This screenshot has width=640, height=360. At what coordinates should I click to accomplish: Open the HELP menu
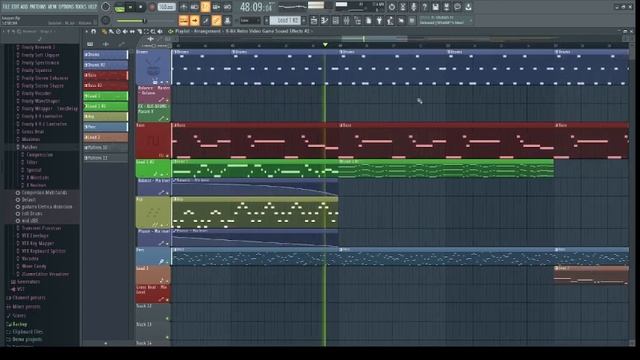pyautogui.click(x=92, y=7)
